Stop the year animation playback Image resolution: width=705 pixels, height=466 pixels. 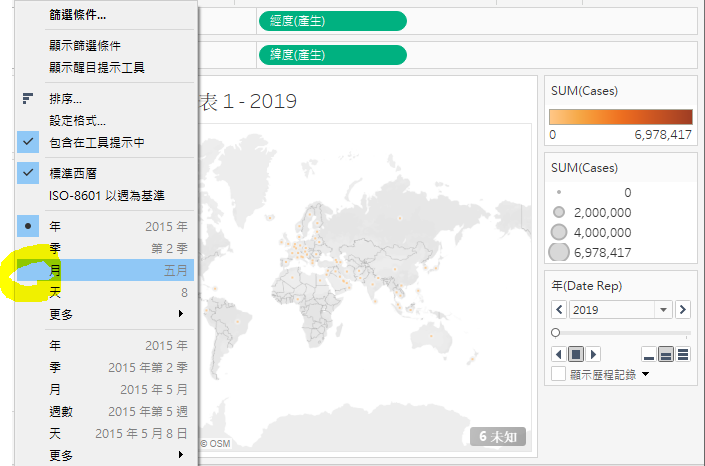click(576, 354)
